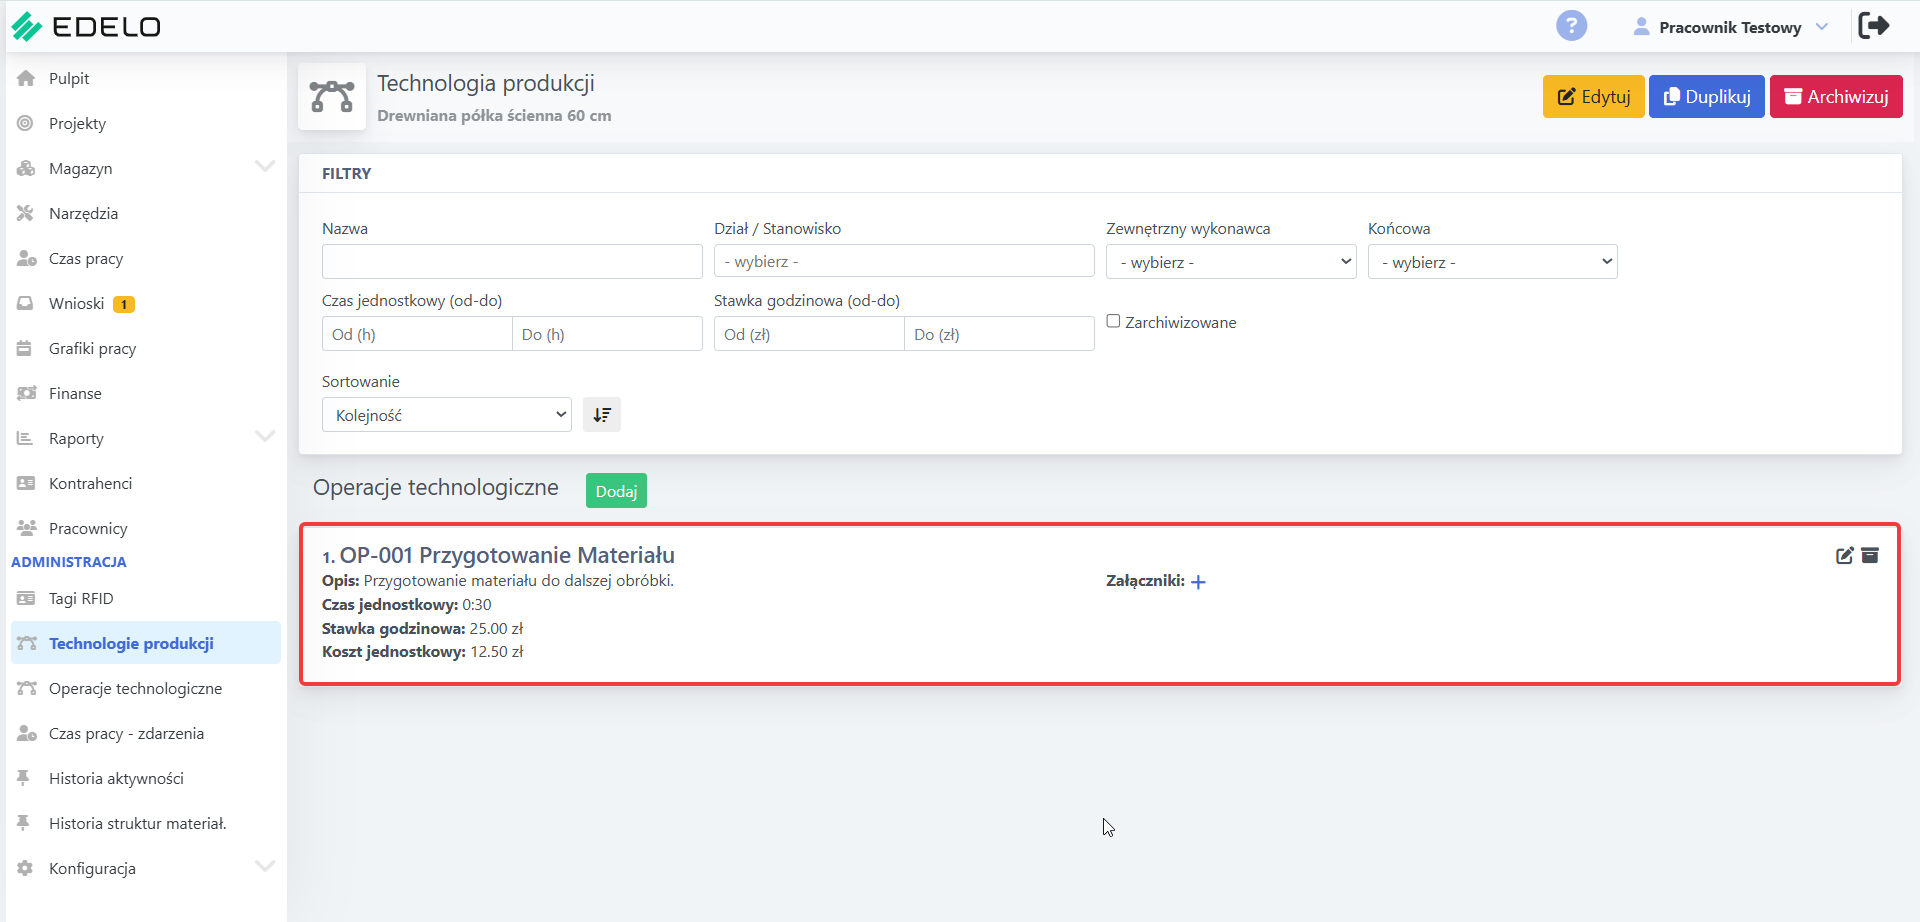Open the Sortowanie Kolejność dropdown
This screenshot has width=1920, height=922.
[x=446, y=415]
